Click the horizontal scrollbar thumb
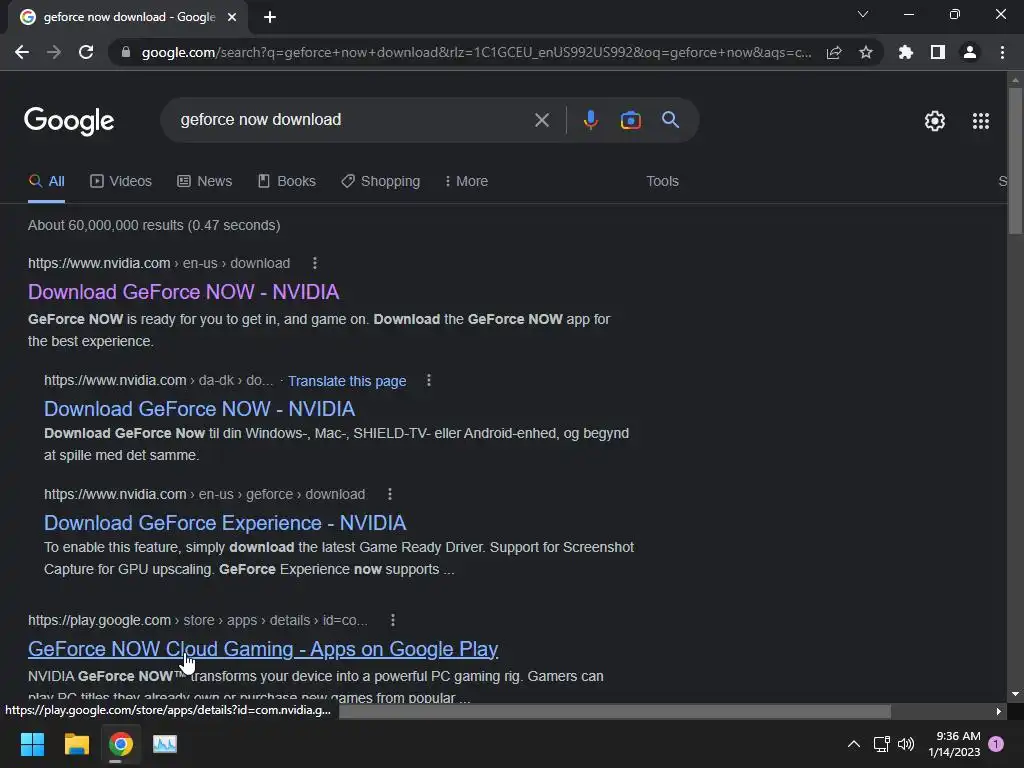The height and width of the screenshot is (768, 1024). click(615, 711)
